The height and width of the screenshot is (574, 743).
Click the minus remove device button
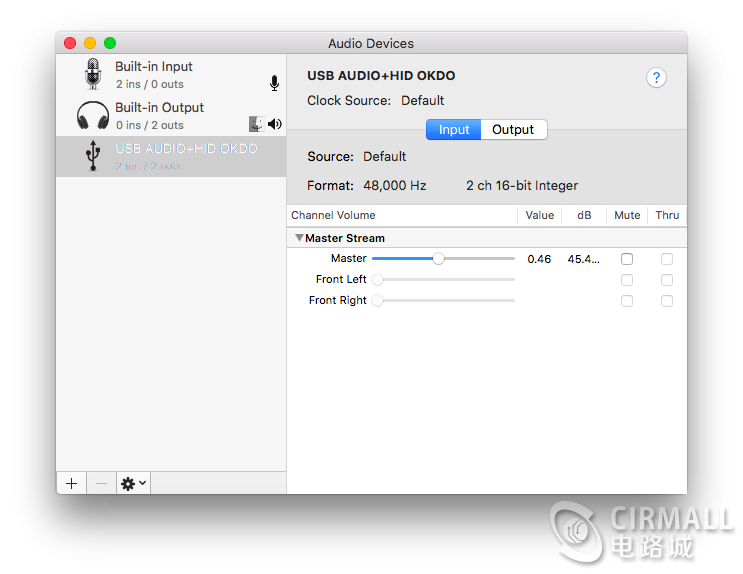(101, 483)
